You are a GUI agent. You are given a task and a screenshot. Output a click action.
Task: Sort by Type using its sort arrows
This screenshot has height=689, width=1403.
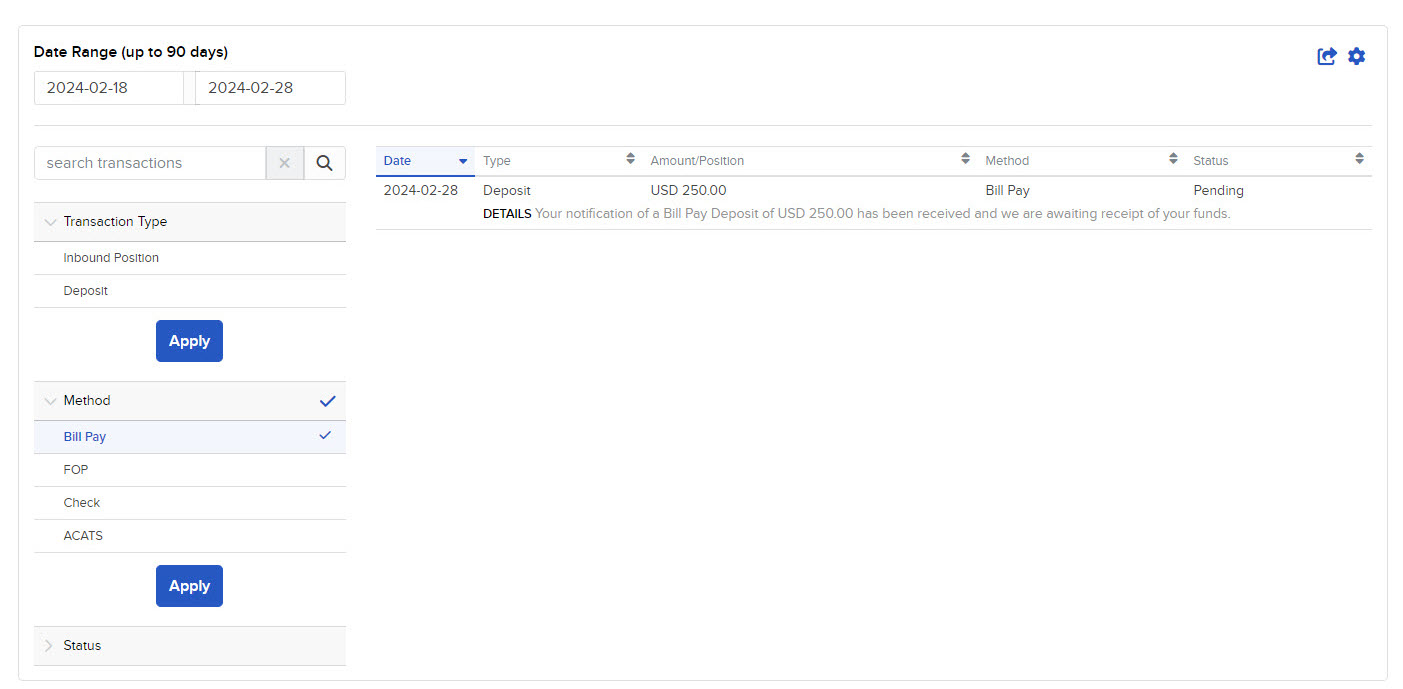(x=630, y=158)
